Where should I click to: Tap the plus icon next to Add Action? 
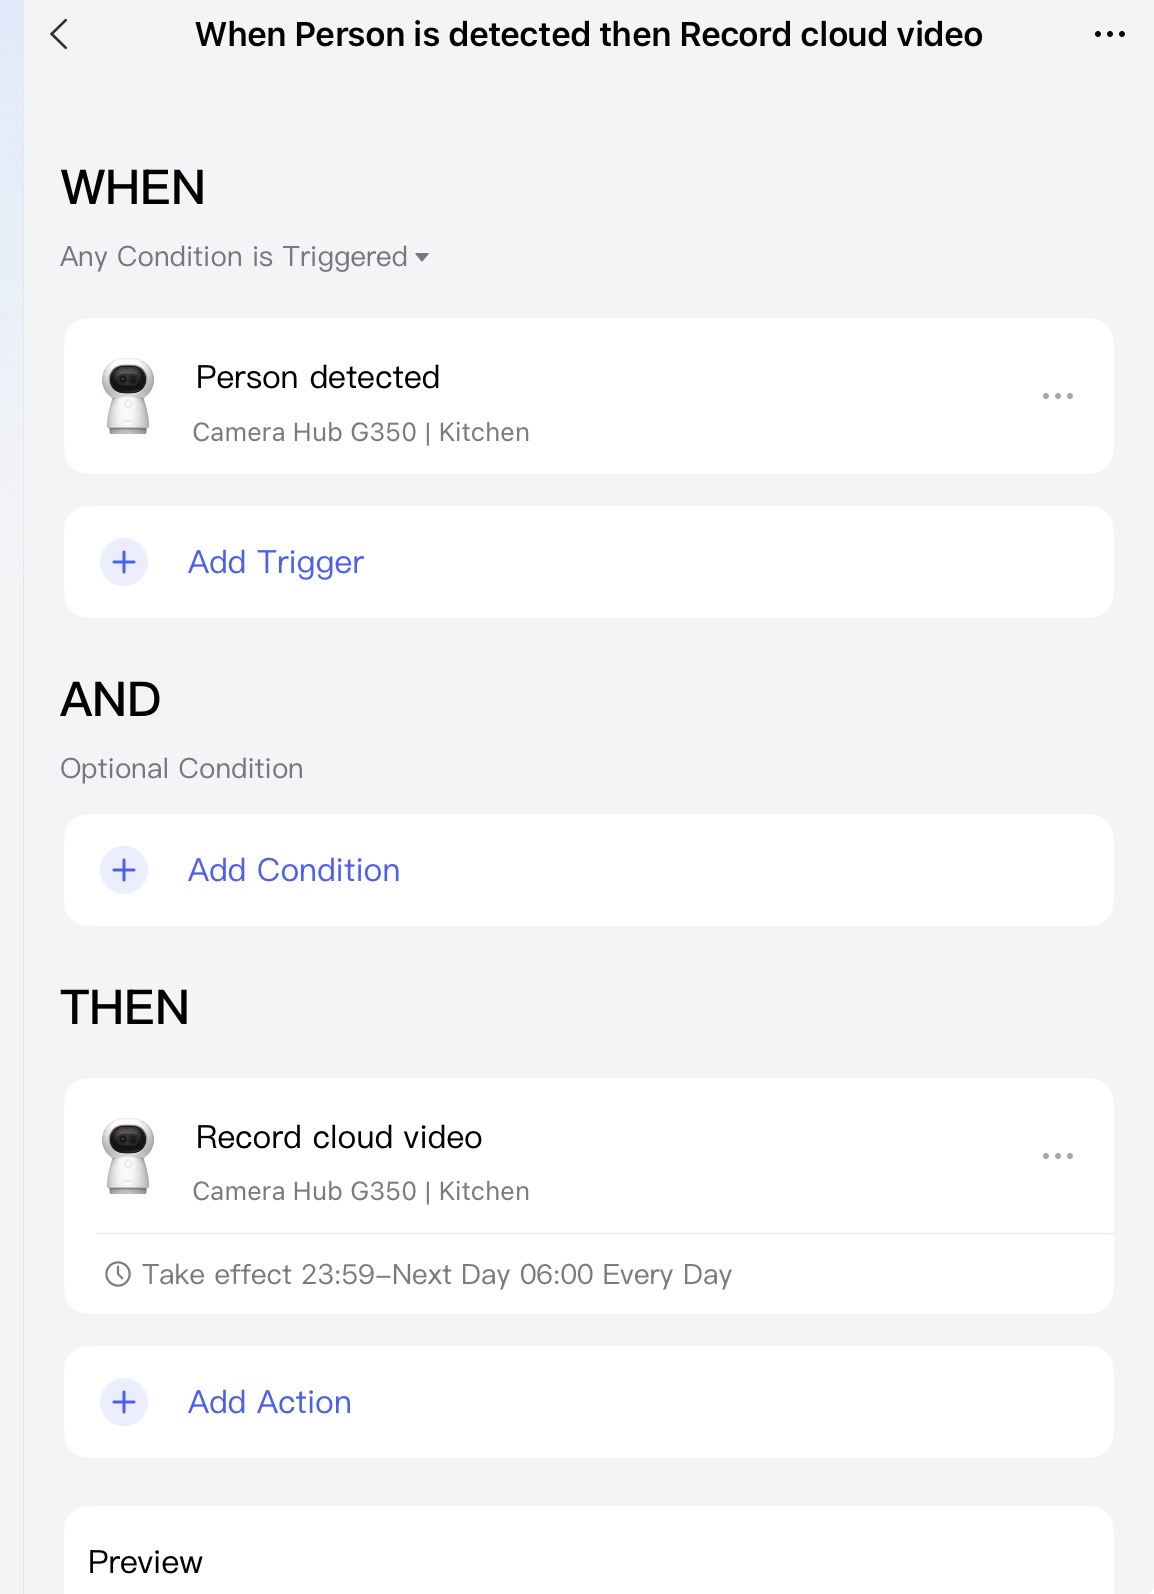(124, 1402)
